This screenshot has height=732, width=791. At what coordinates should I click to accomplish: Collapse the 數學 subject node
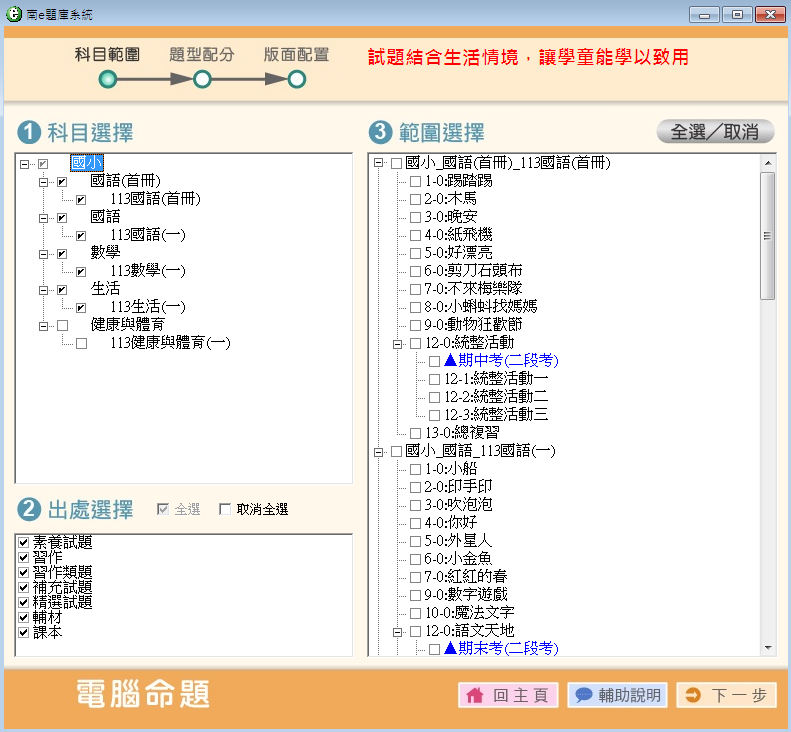[43, 254]
